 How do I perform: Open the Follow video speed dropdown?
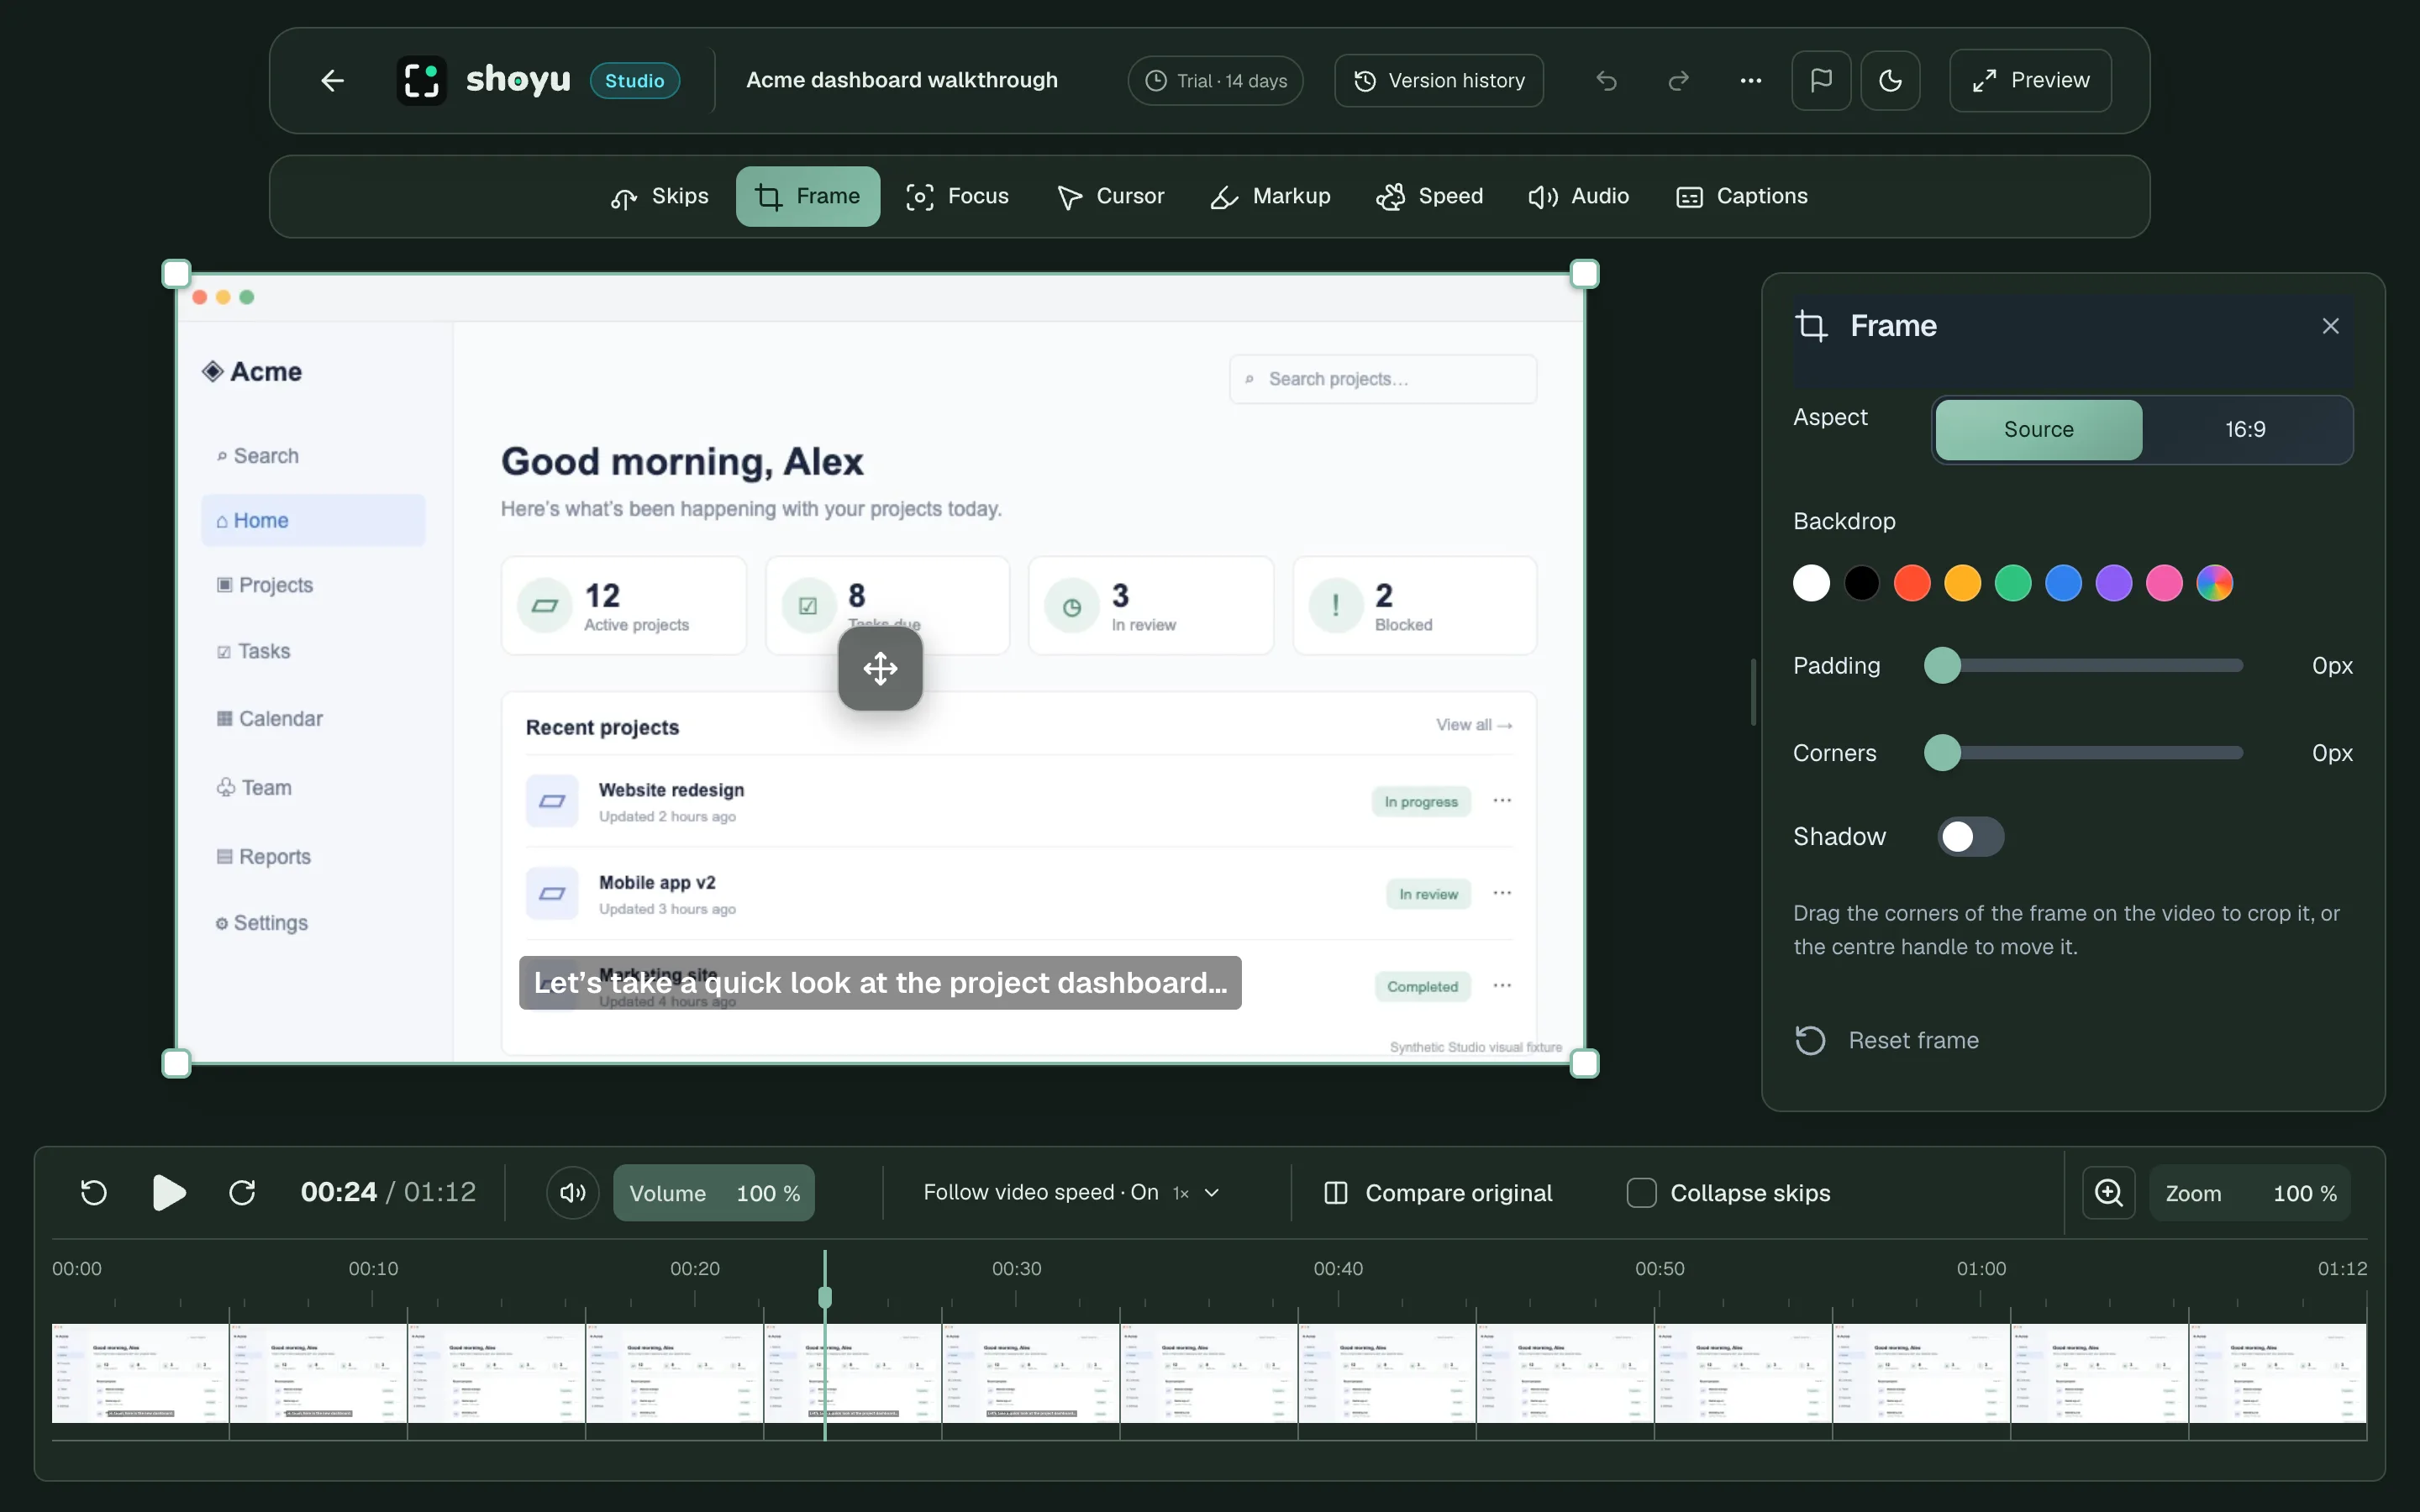pyautogui.click(x=1071, y=1192)
